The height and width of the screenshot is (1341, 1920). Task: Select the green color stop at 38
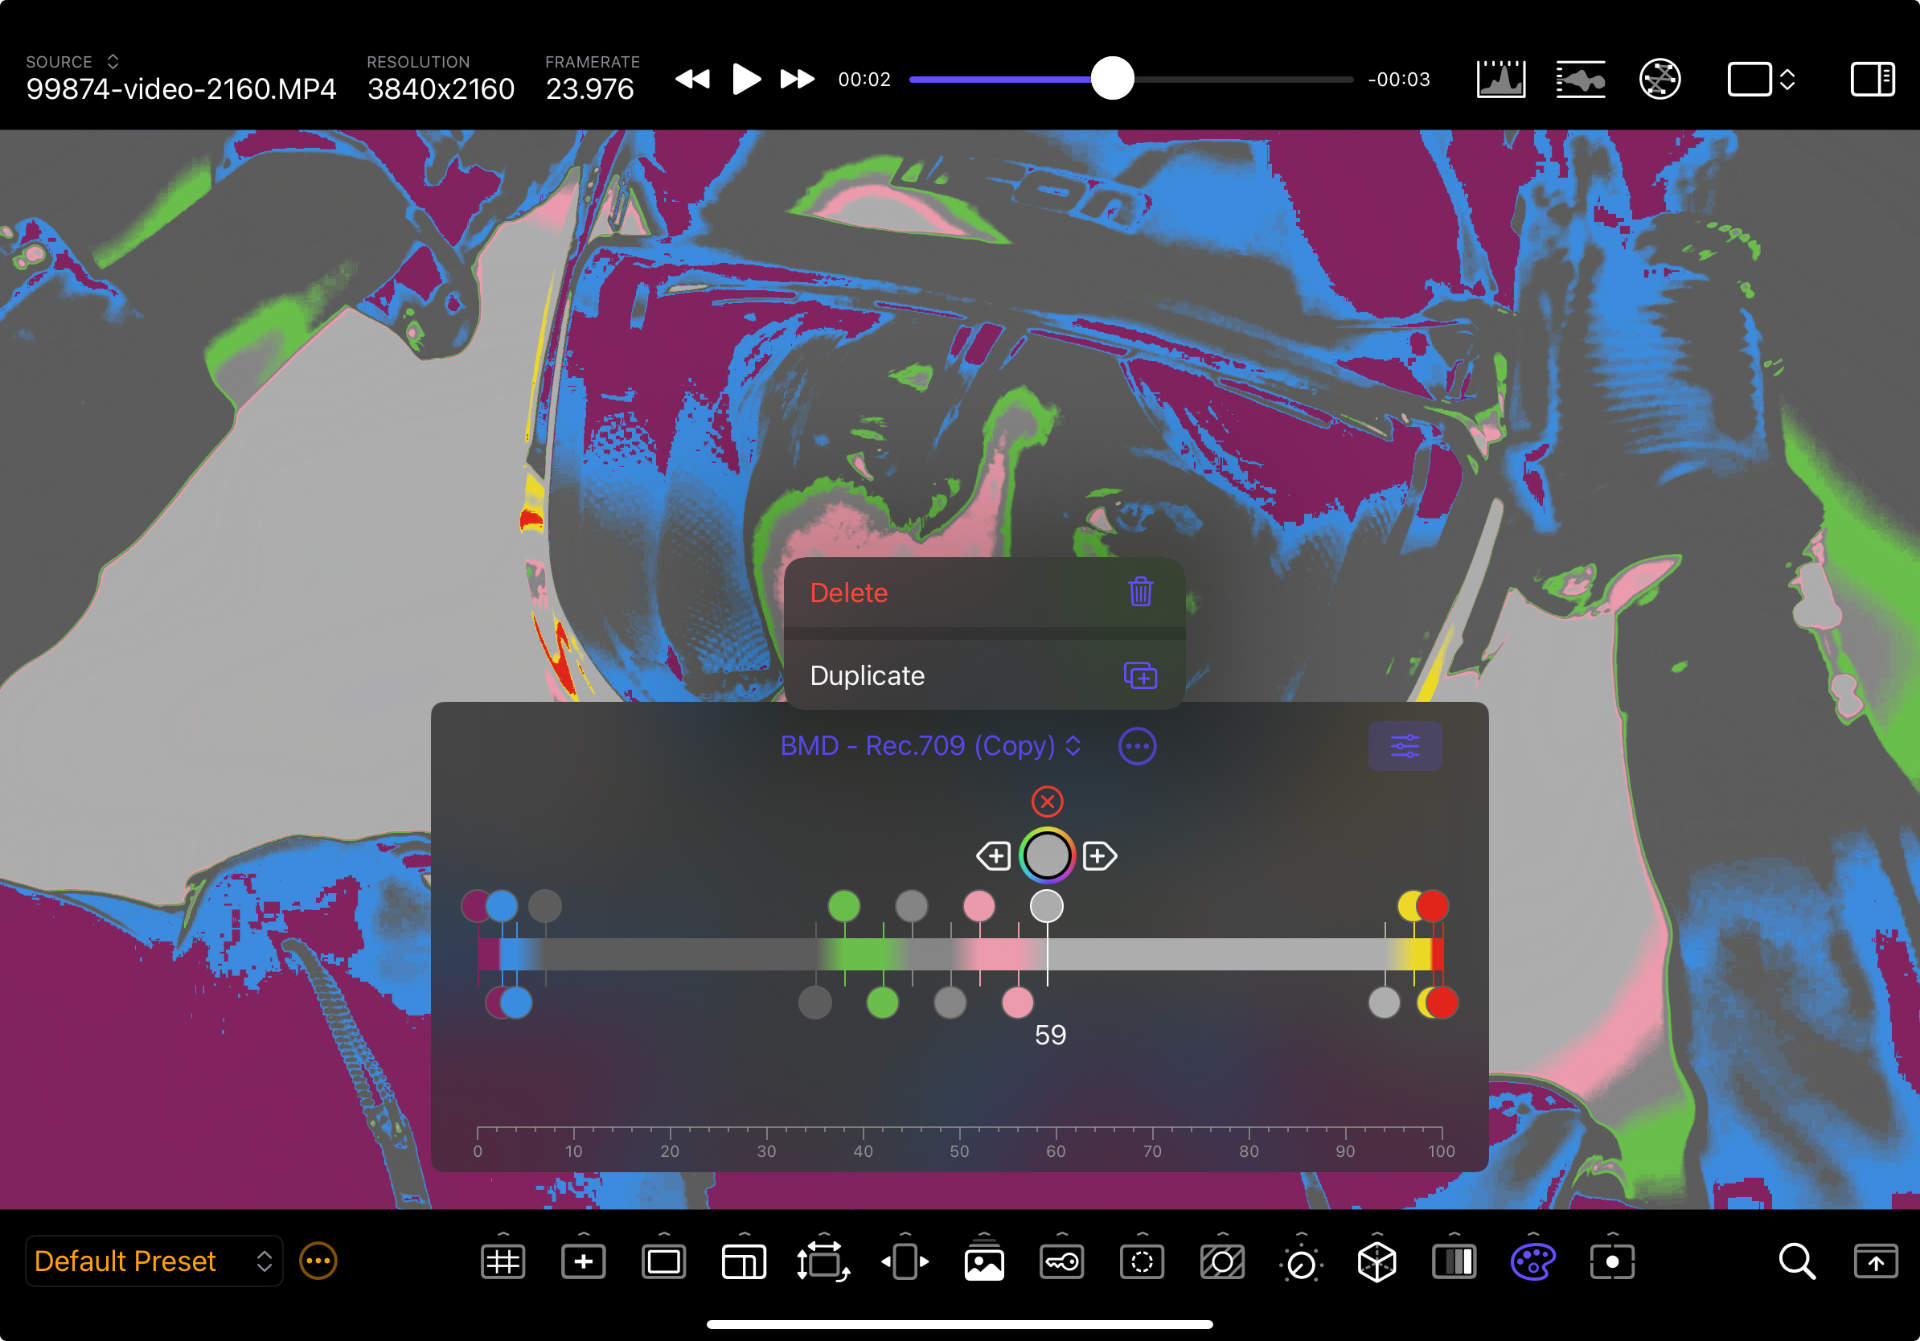(844, 906)
